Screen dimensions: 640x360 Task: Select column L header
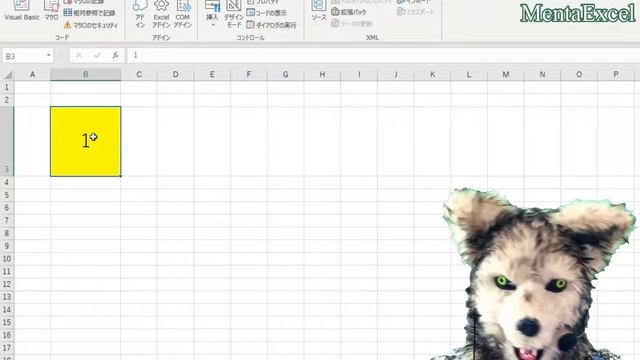469,75
